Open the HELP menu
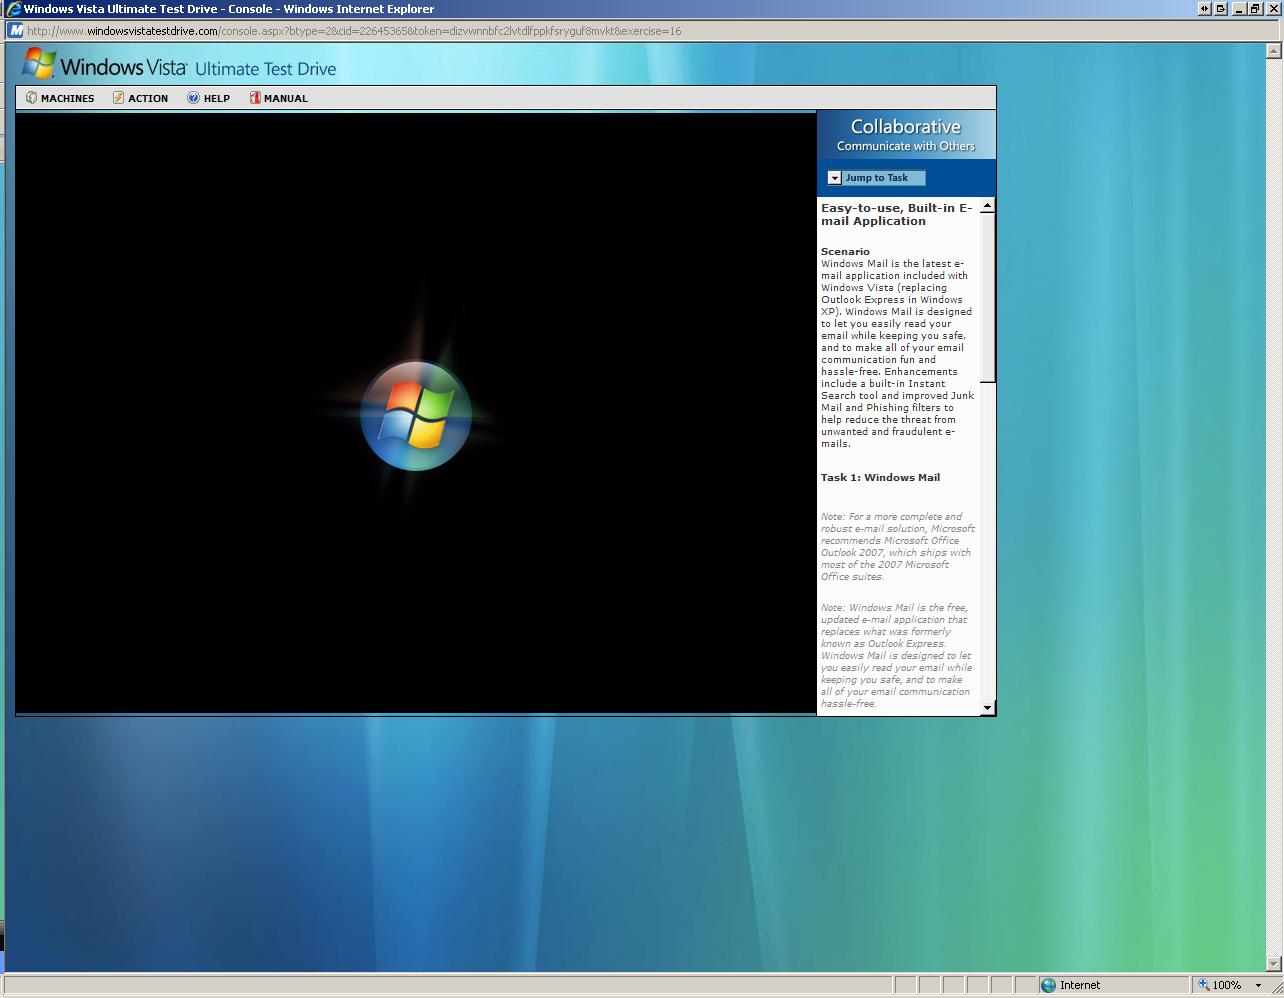The image size is (1284, 998). (208, 98)
